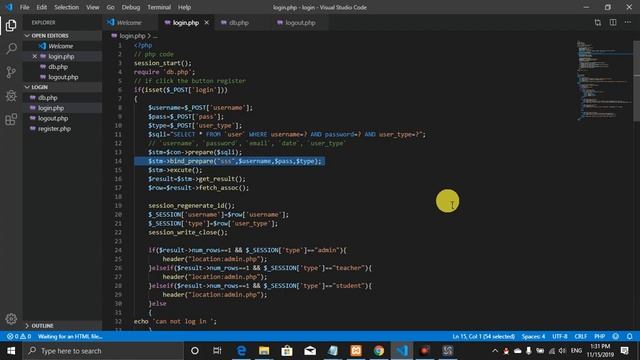Show hidden system tray icons
This screenshot has height=360, width=640.
point(495,351)
